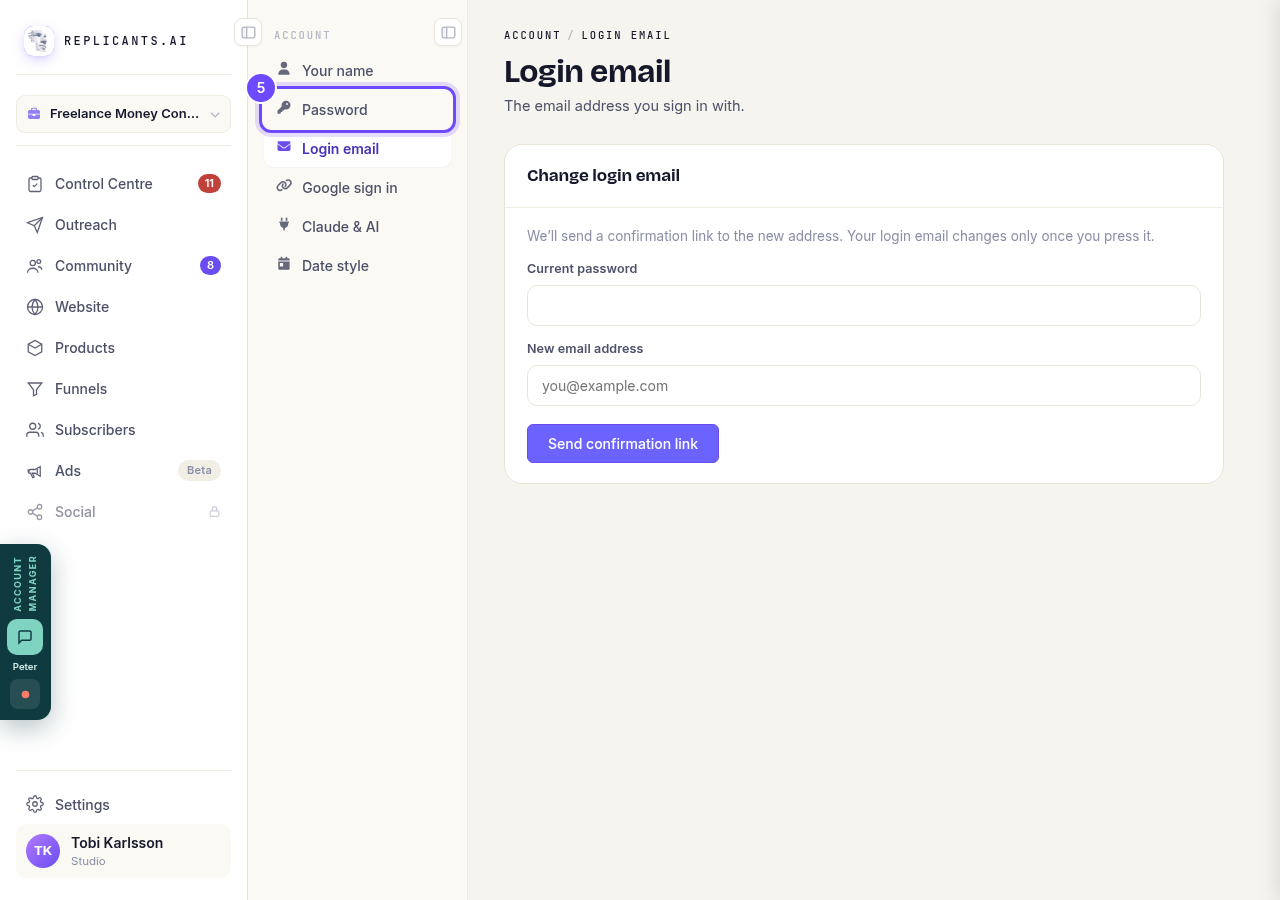The image size is (1280, 900).
Task: Open the account manager chat icon
Action: pos(25,637)
